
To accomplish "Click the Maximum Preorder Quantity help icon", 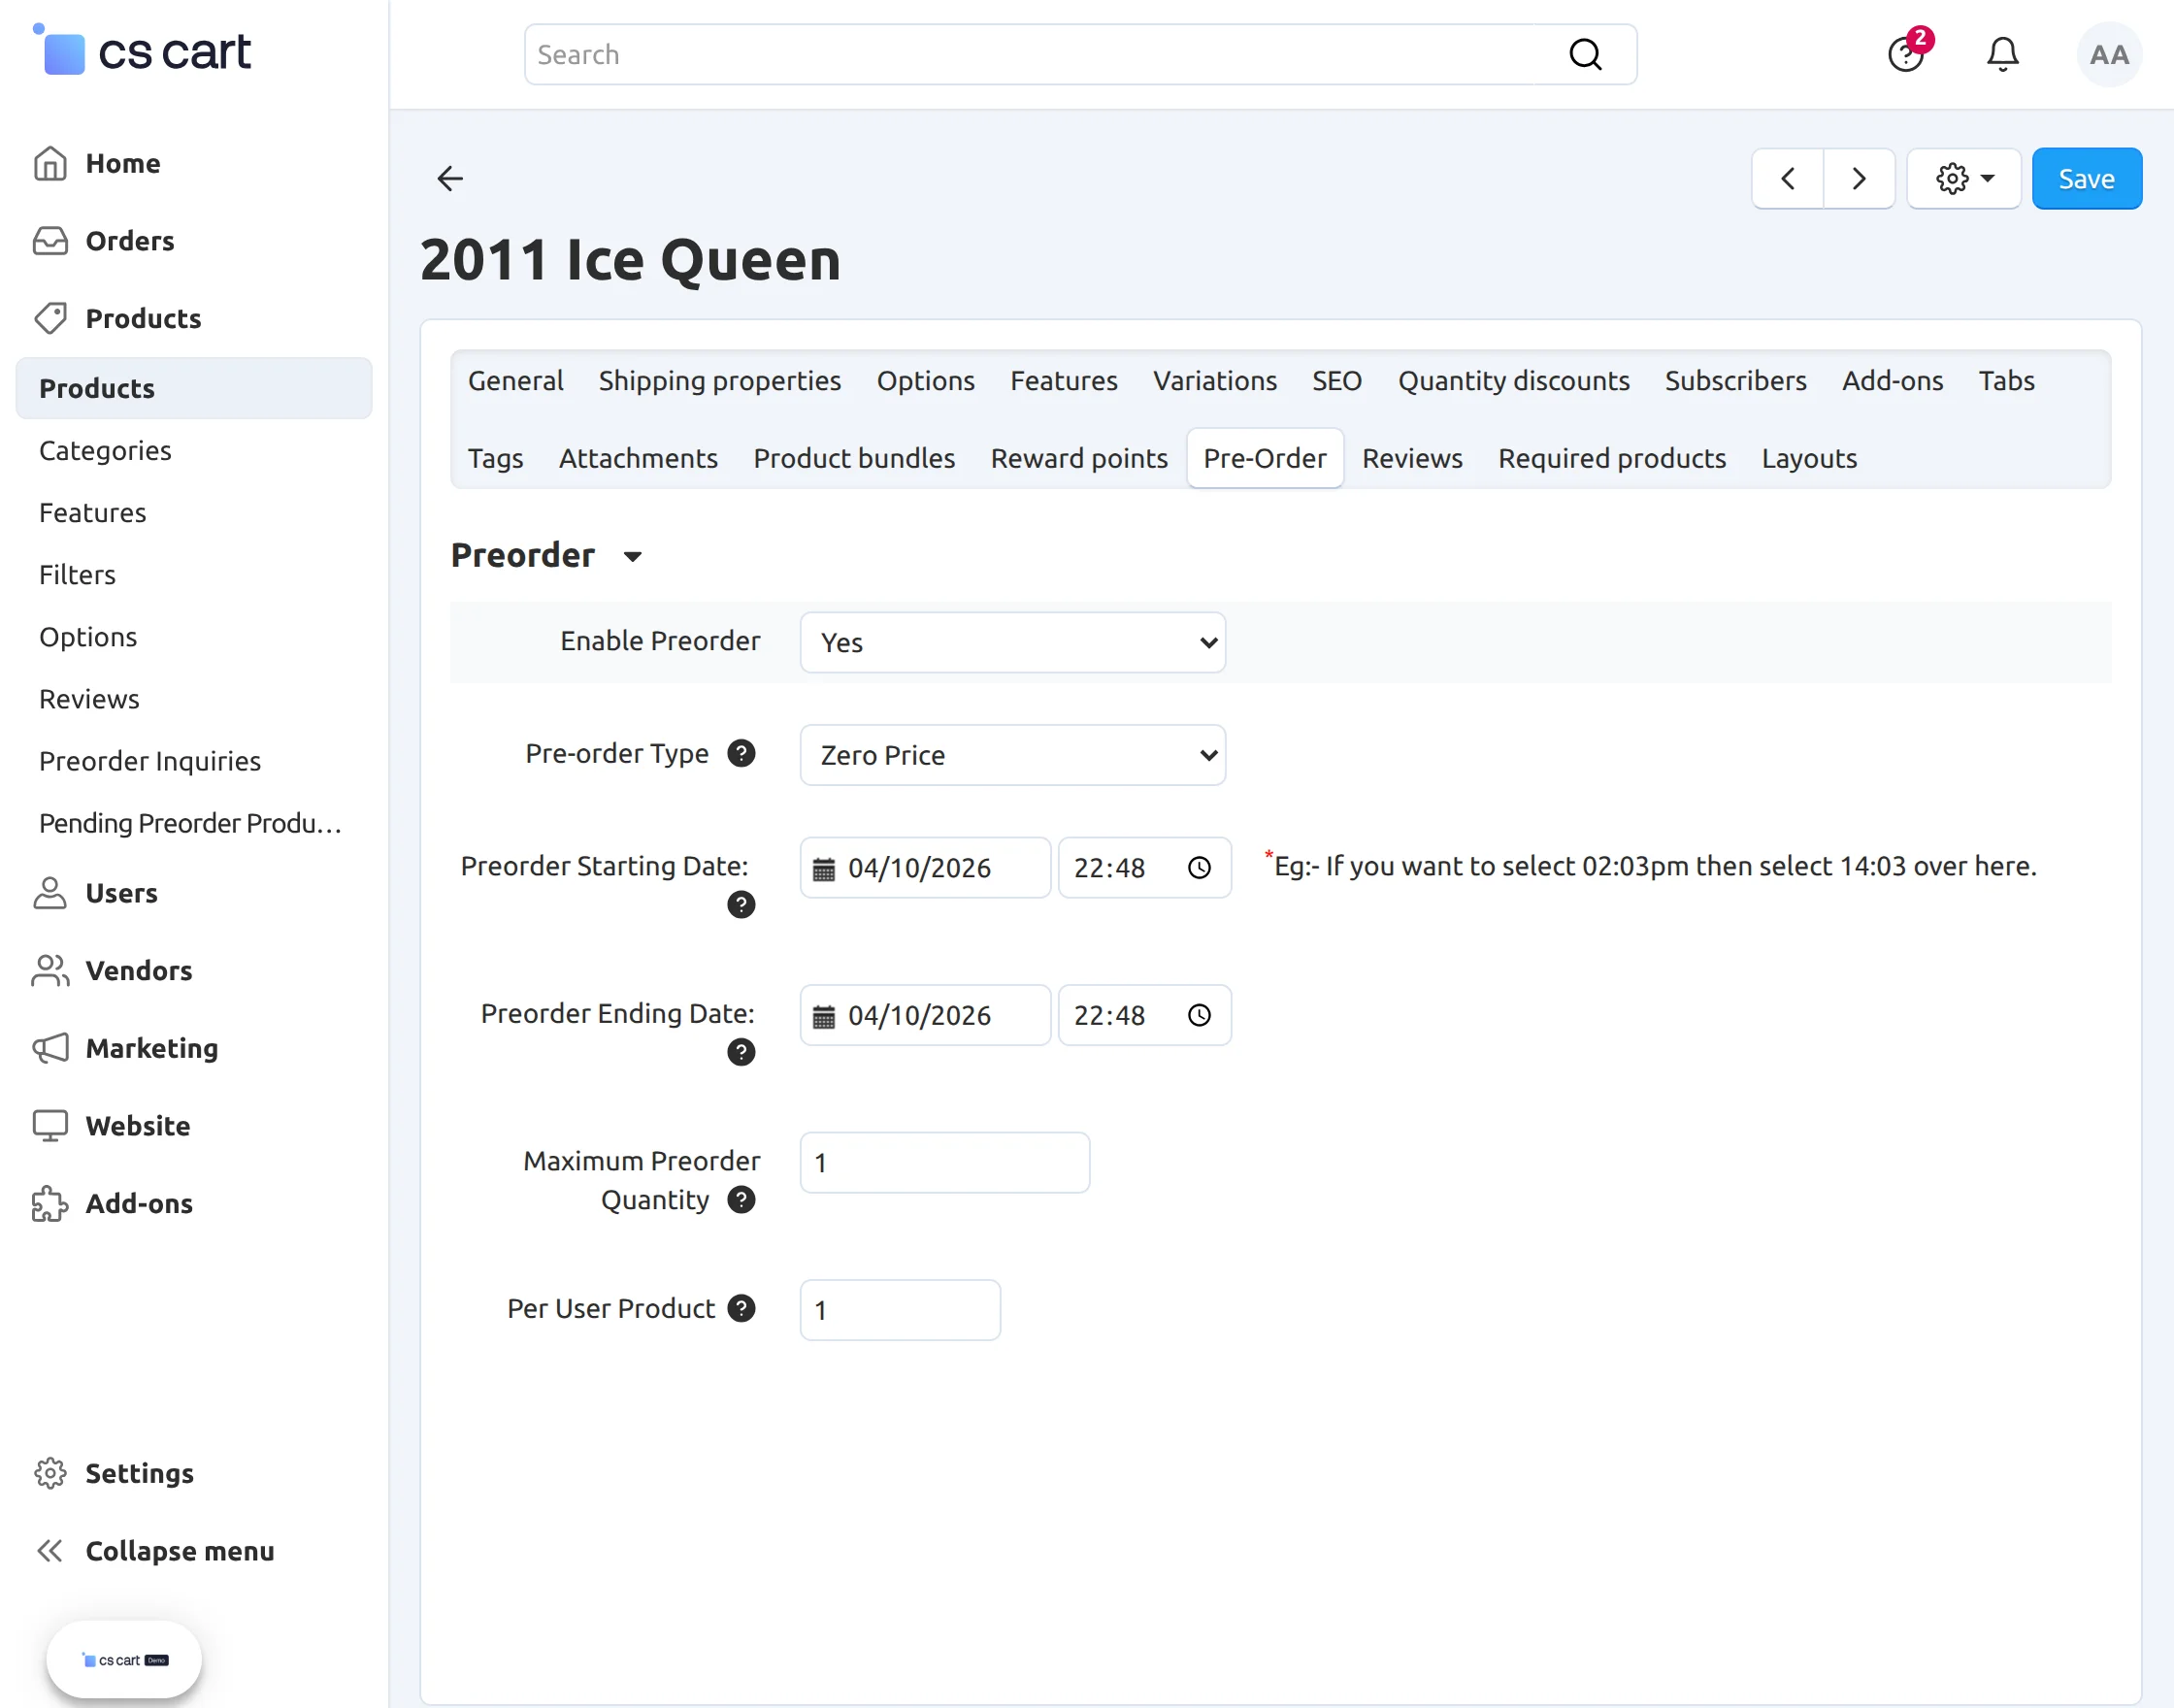I will pyautogui.click(x=741, y=1199).
